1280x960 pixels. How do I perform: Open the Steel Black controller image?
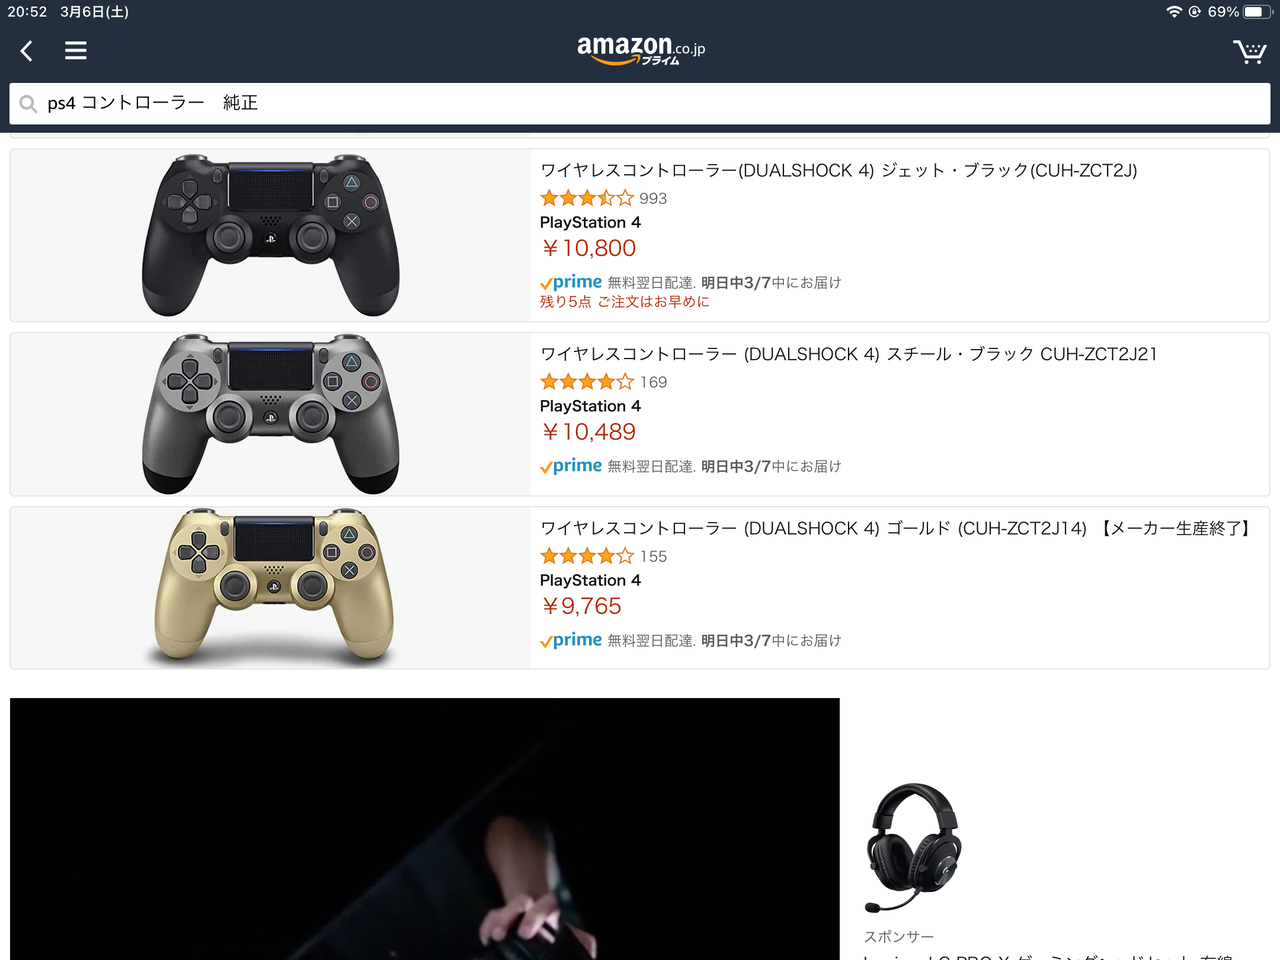pyautogui.click(x=270, y=414)
